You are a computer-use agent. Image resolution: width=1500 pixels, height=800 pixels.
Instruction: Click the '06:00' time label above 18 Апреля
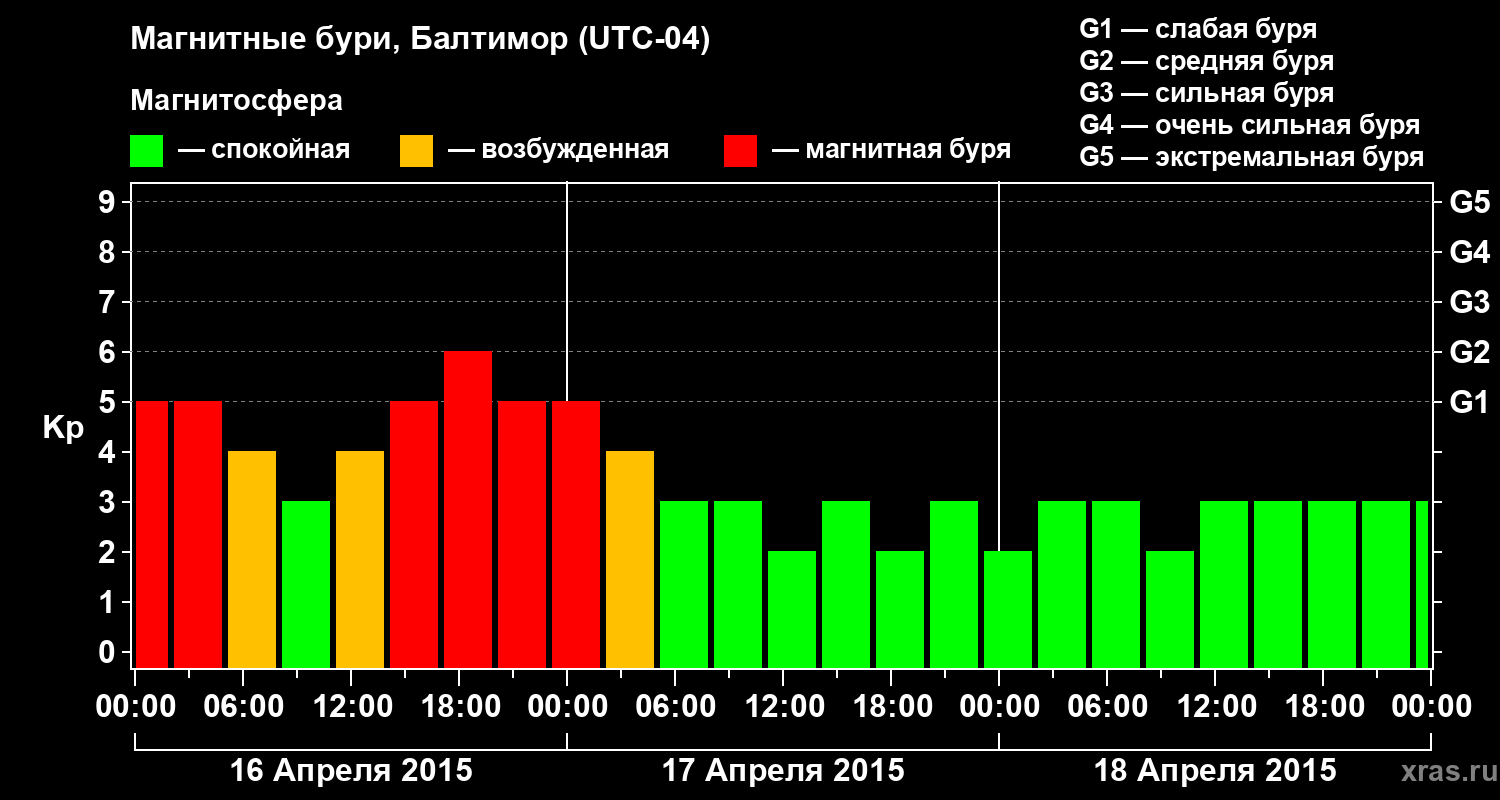point(1107,707)
